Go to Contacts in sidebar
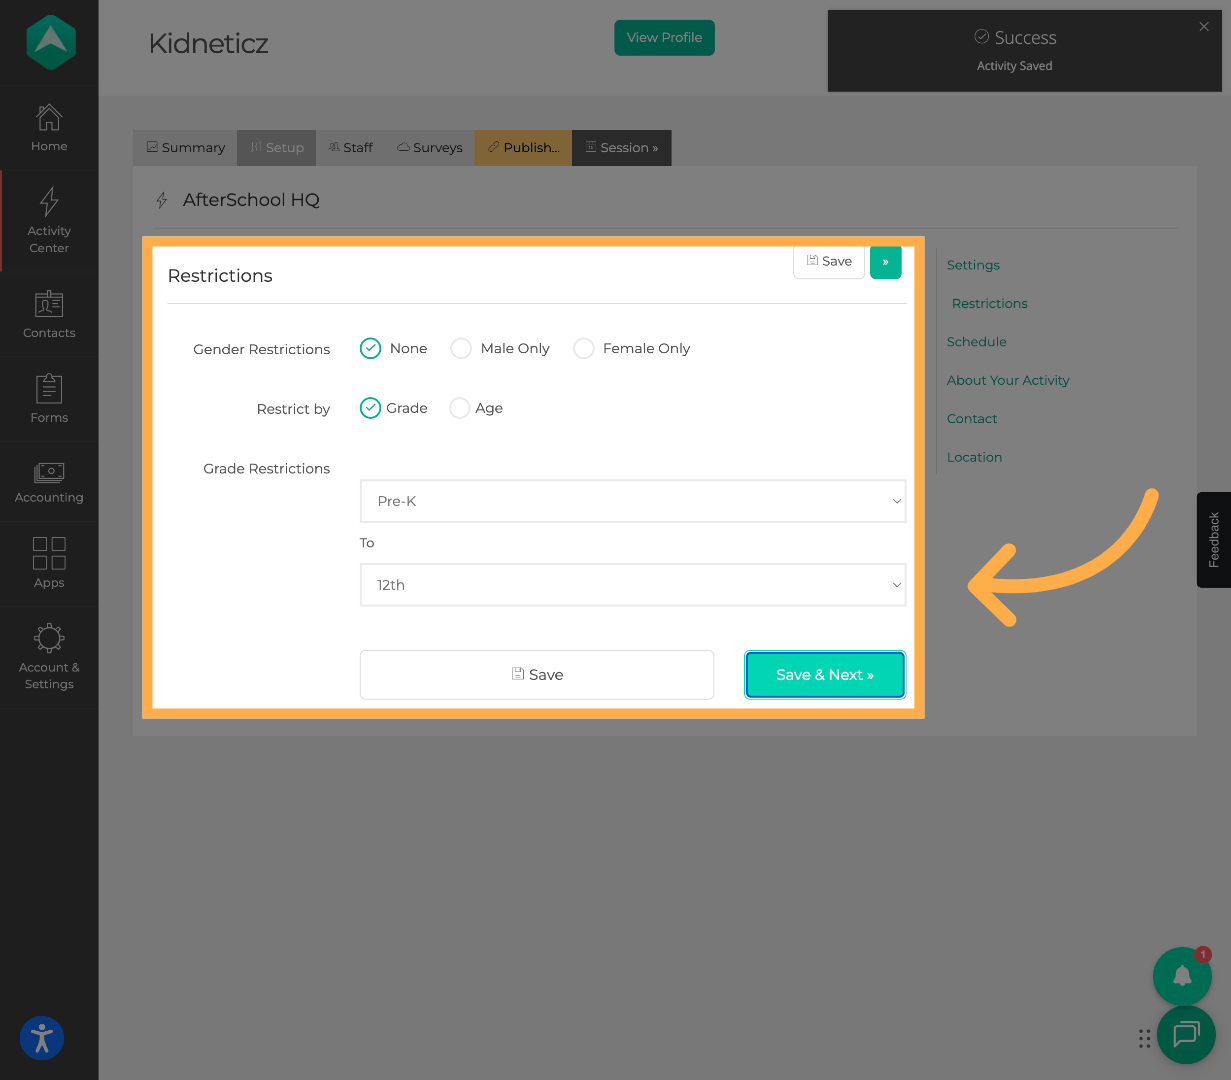This screenshot has height=1080, width=1231. click(49, 314)
